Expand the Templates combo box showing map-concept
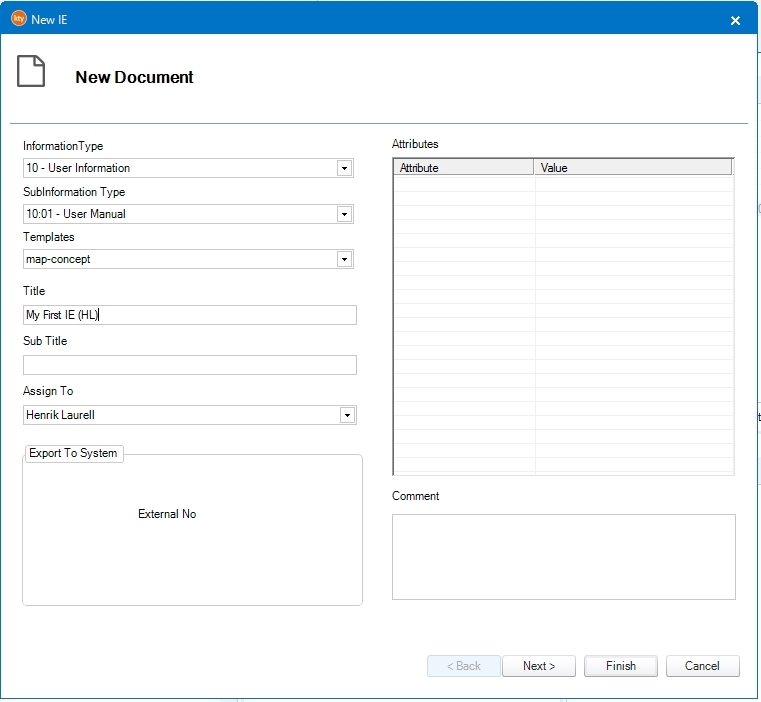The height and width of the screenshot is (702, 761). pos(344,259)
